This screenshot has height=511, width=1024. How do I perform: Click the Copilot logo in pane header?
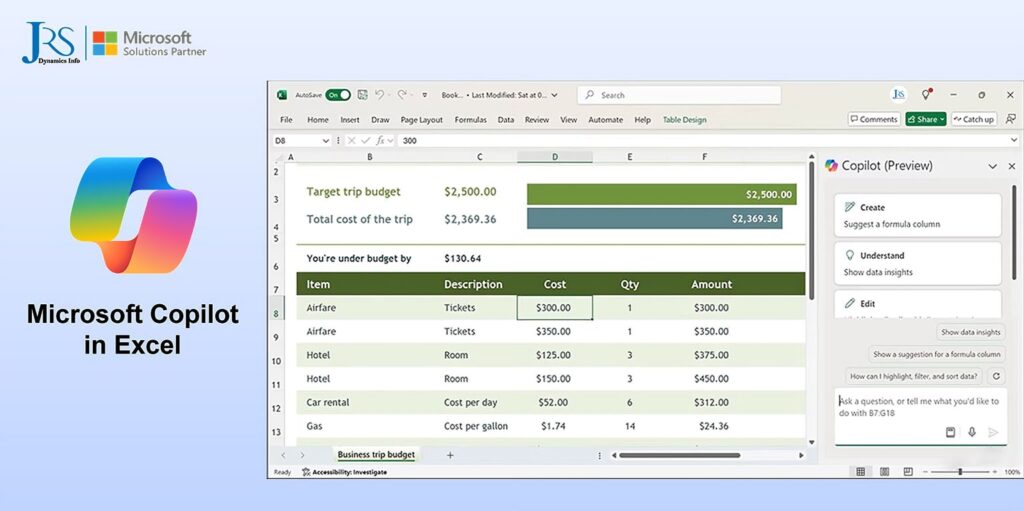coord(831,166)
